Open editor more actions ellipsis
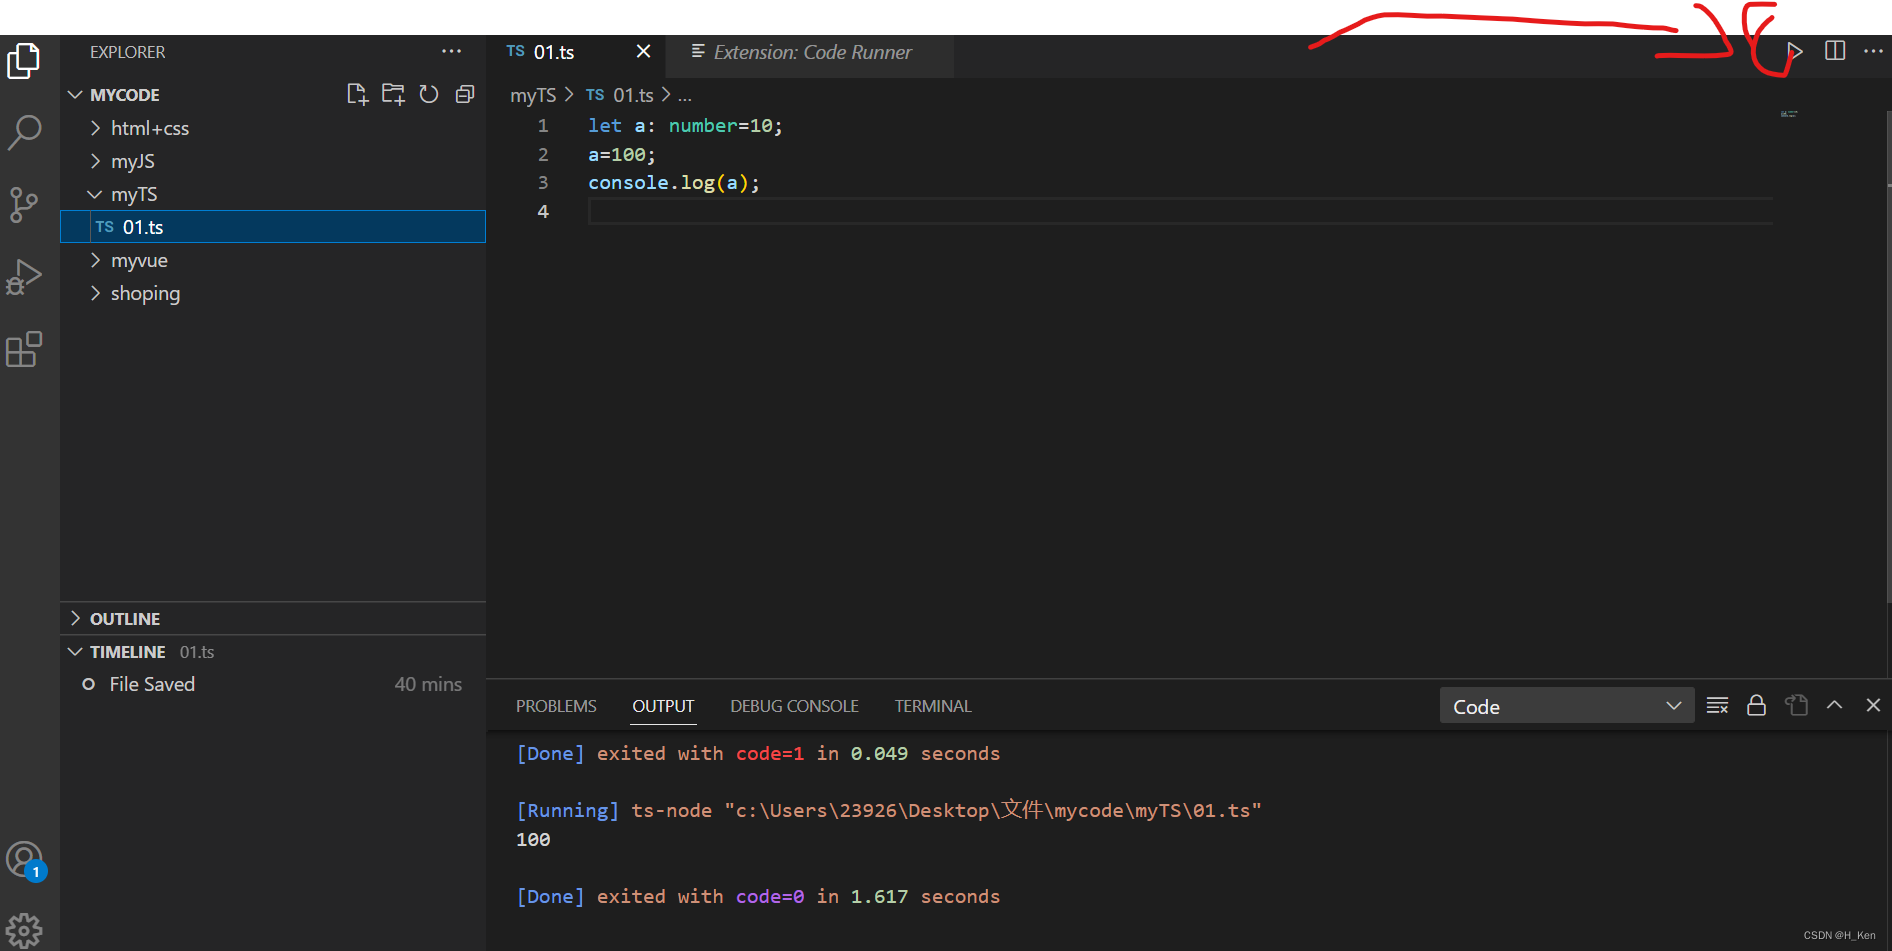The image size is (1892, 951). pyautogui.click(x=1873, y=51)
